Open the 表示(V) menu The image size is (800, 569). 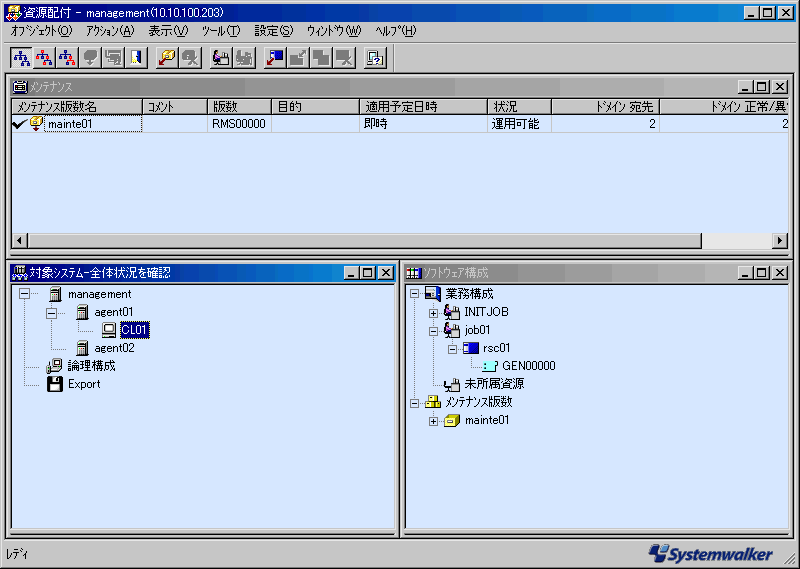168,31
